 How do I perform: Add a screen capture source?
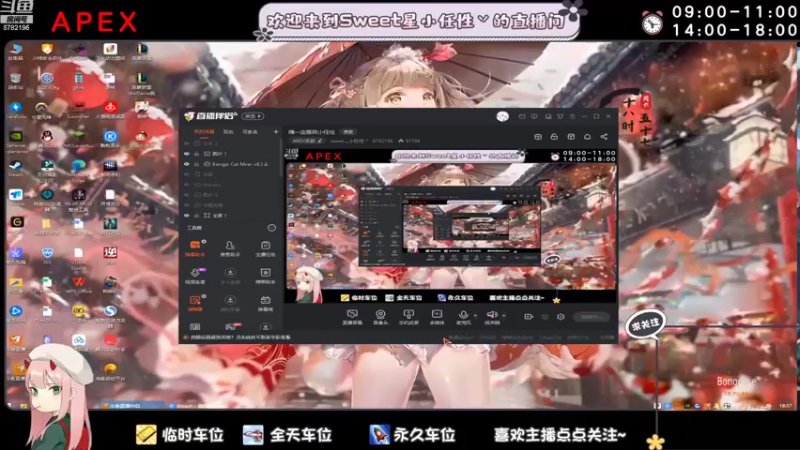coord(352,317)
